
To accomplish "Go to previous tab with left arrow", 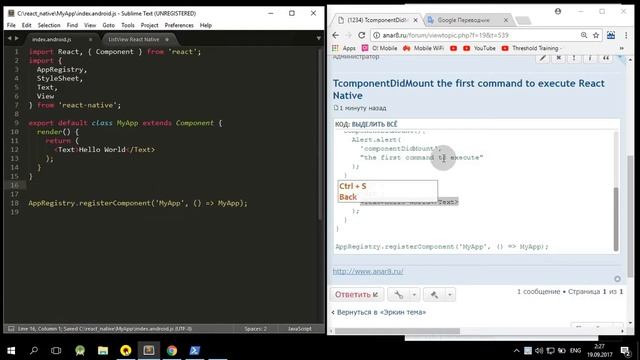I will click(9, 38).
